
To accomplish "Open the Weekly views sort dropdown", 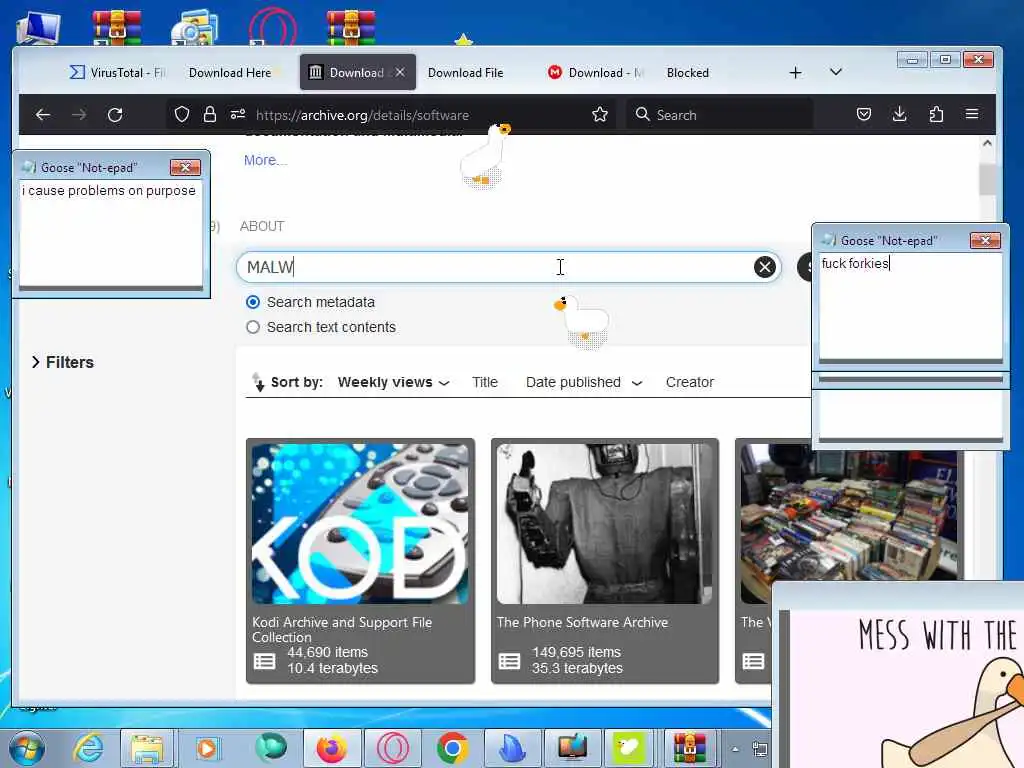I will [394, 382].
